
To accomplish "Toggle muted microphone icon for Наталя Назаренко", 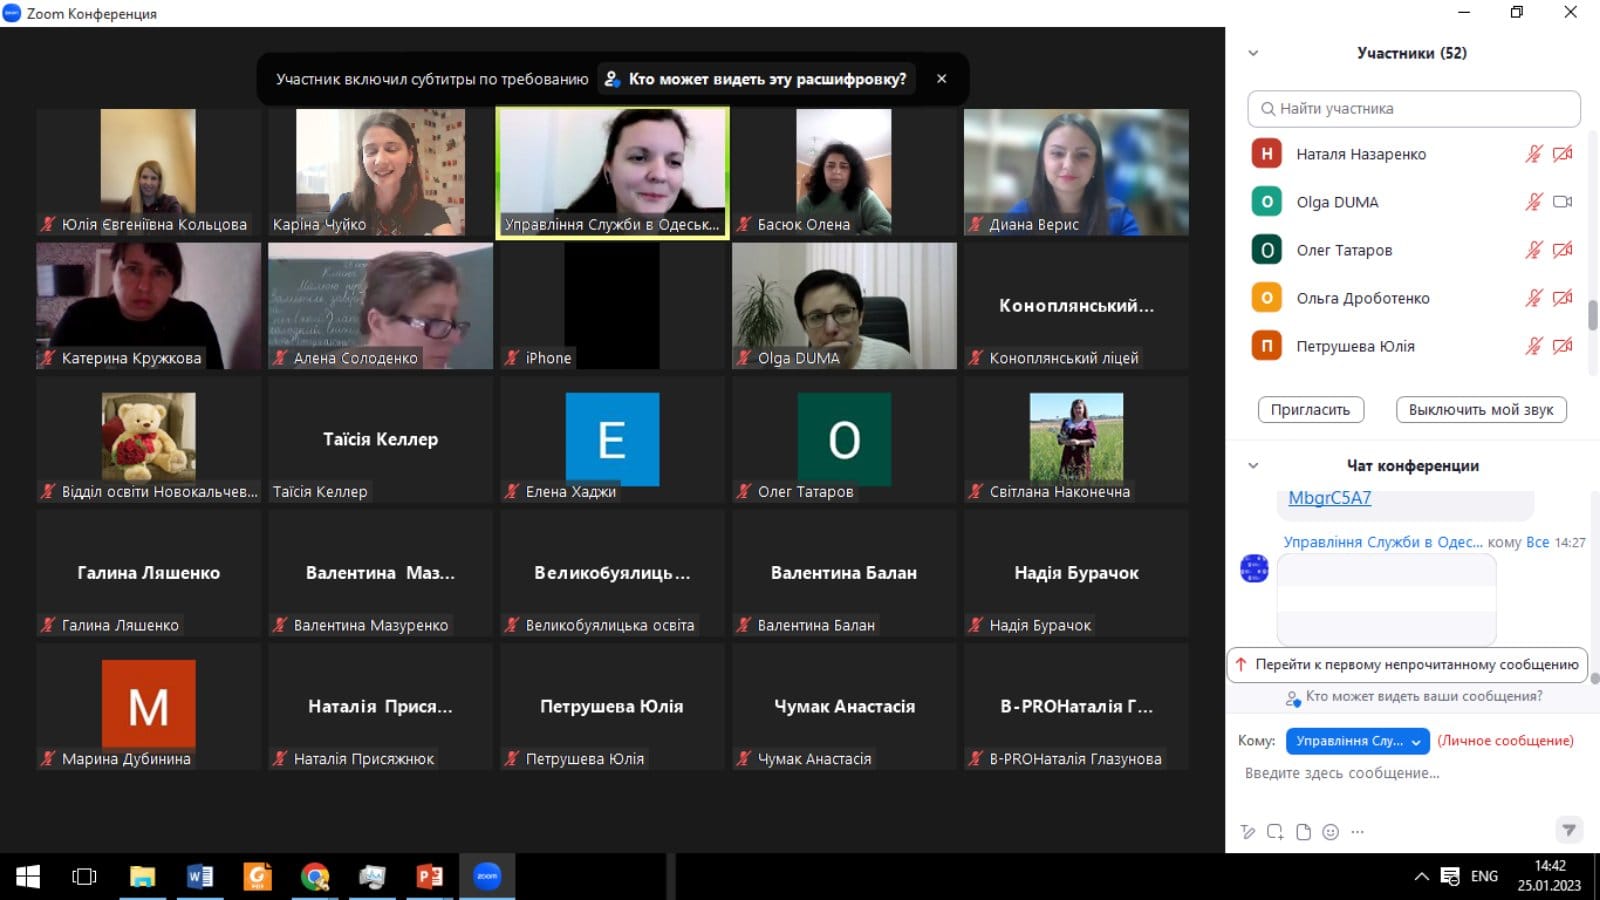I will [1533, 154].
